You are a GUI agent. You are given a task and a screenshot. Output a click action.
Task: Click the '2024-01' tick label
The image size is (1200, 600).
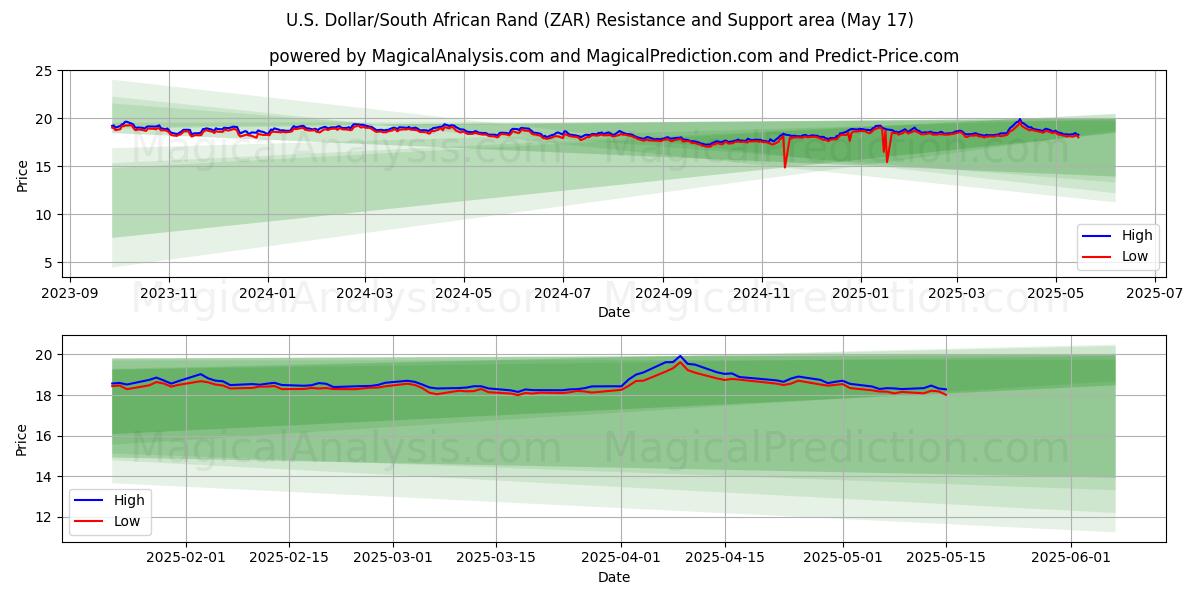[267, 293]
